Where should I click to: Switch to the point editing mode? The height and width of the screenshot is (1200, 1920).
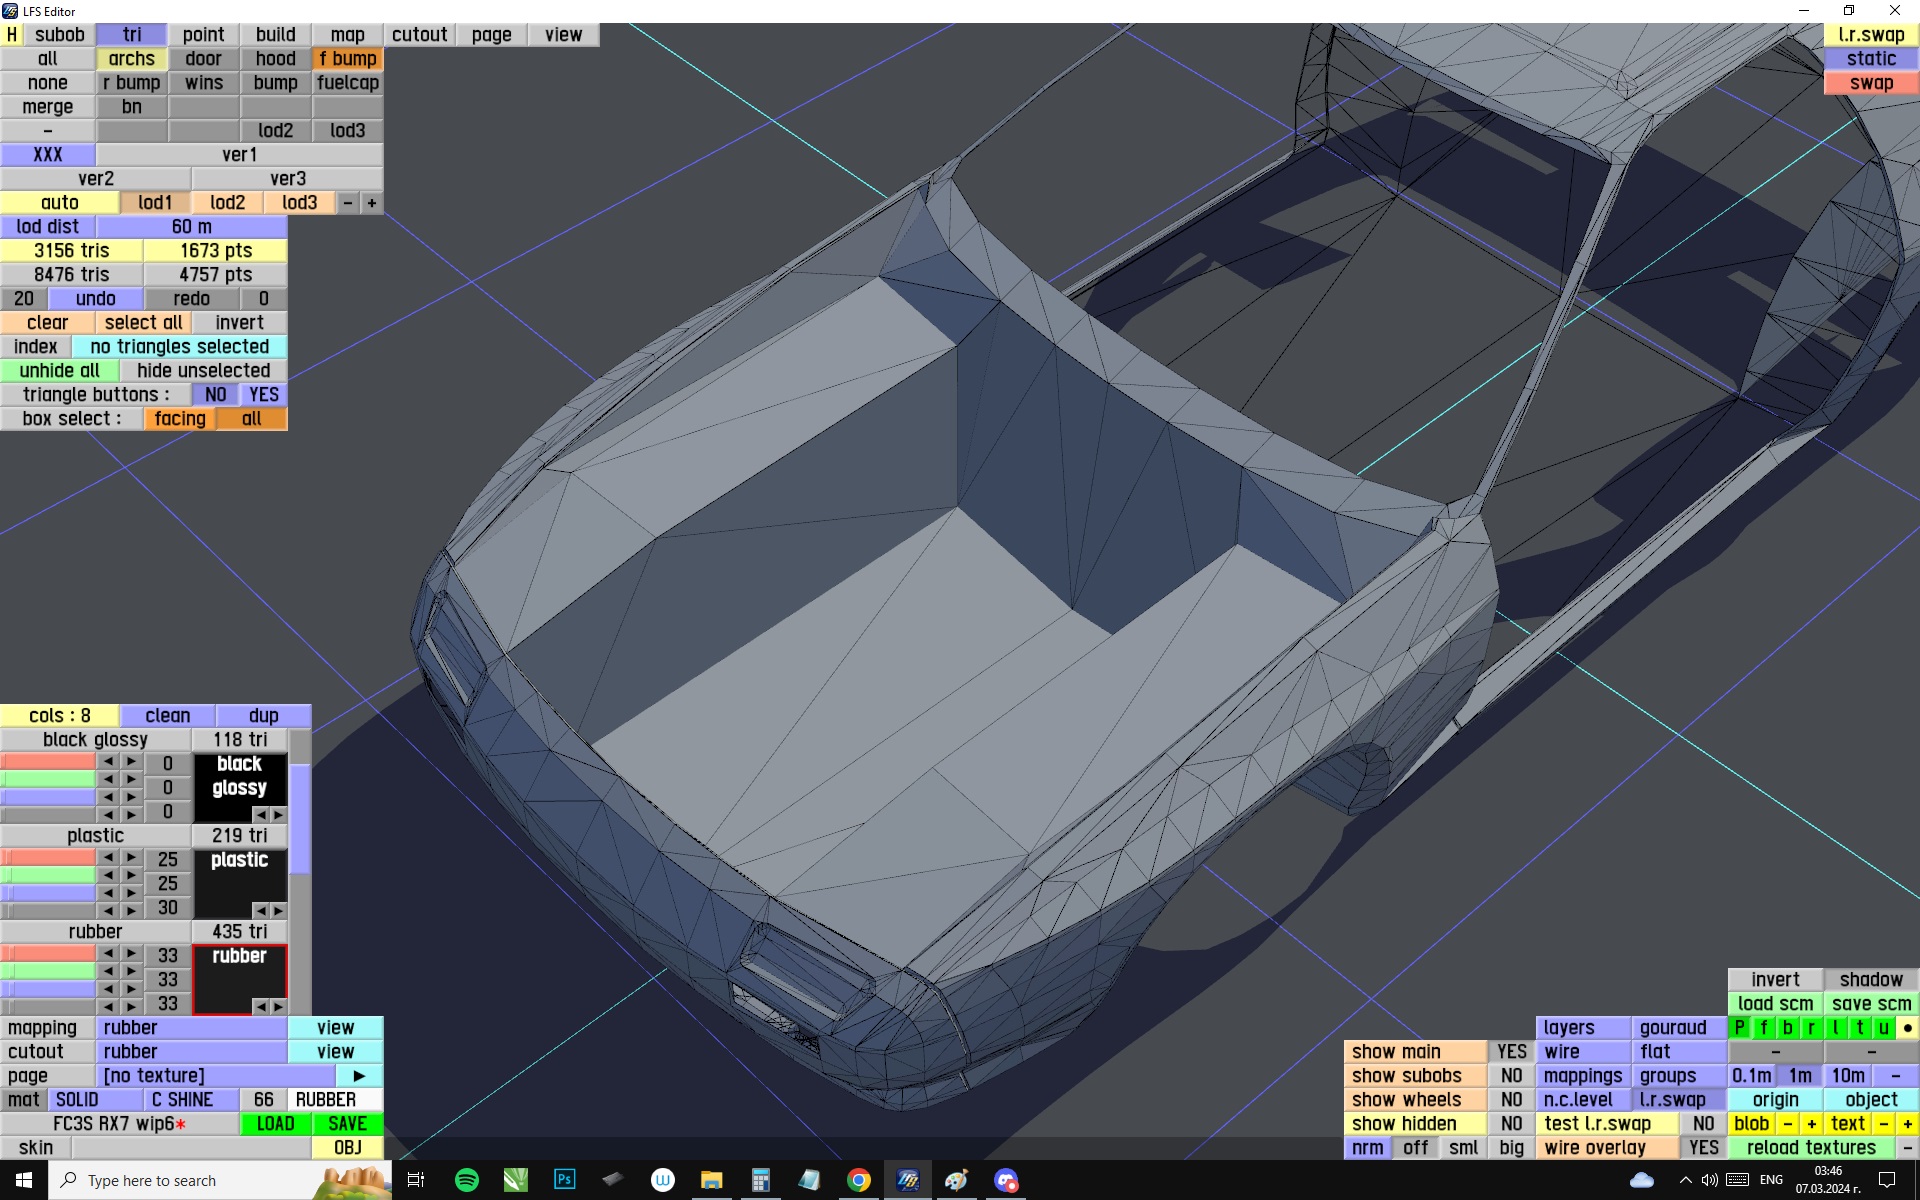click(203, 35)
